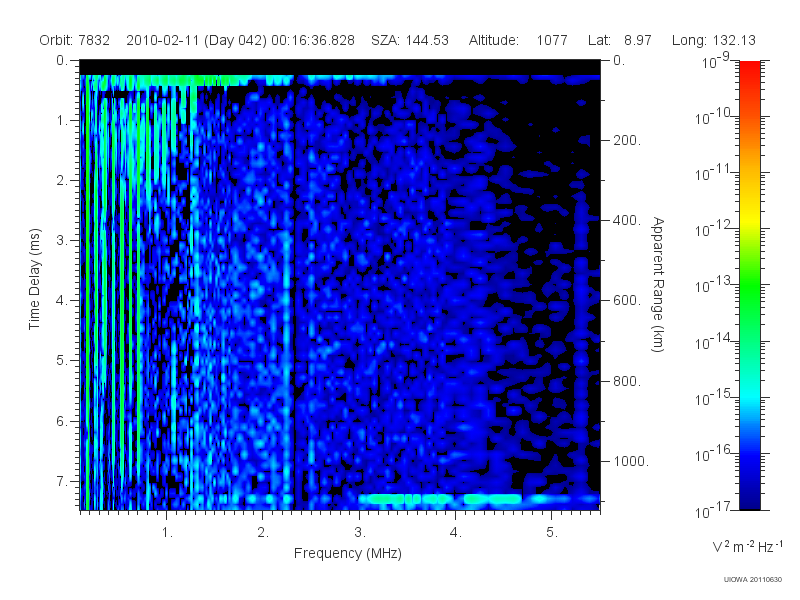
Task: Click the 'Time Delay (ms)' axis label
Action: (x=34, y=279)
